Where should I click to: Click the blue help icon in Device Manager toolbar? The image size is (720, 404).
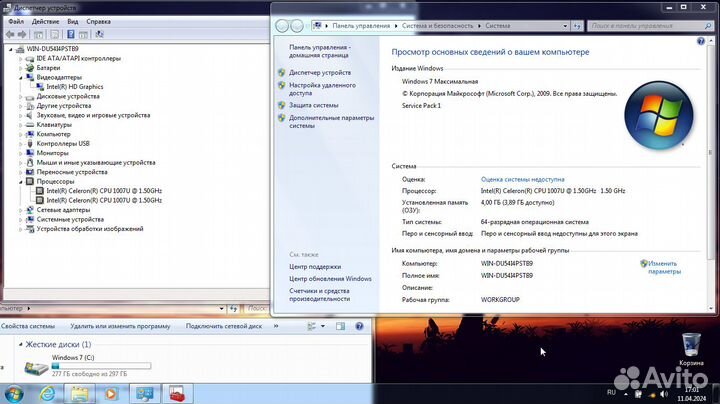tap(71, 34)
